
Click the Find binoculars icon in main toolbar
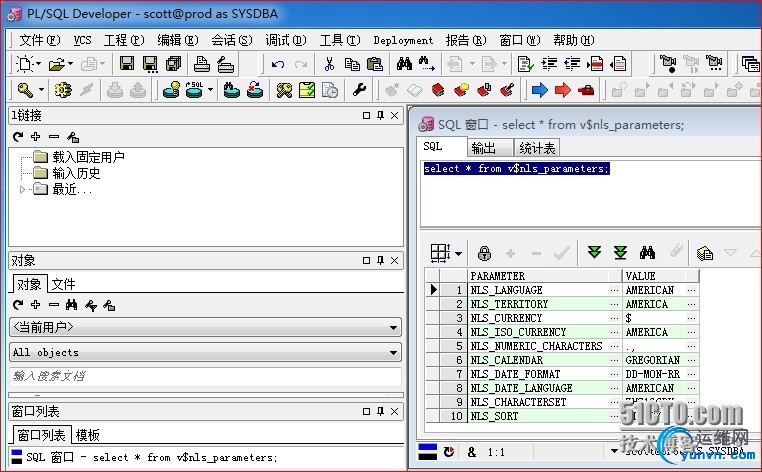pyautogui.click(x=404, y=64)
